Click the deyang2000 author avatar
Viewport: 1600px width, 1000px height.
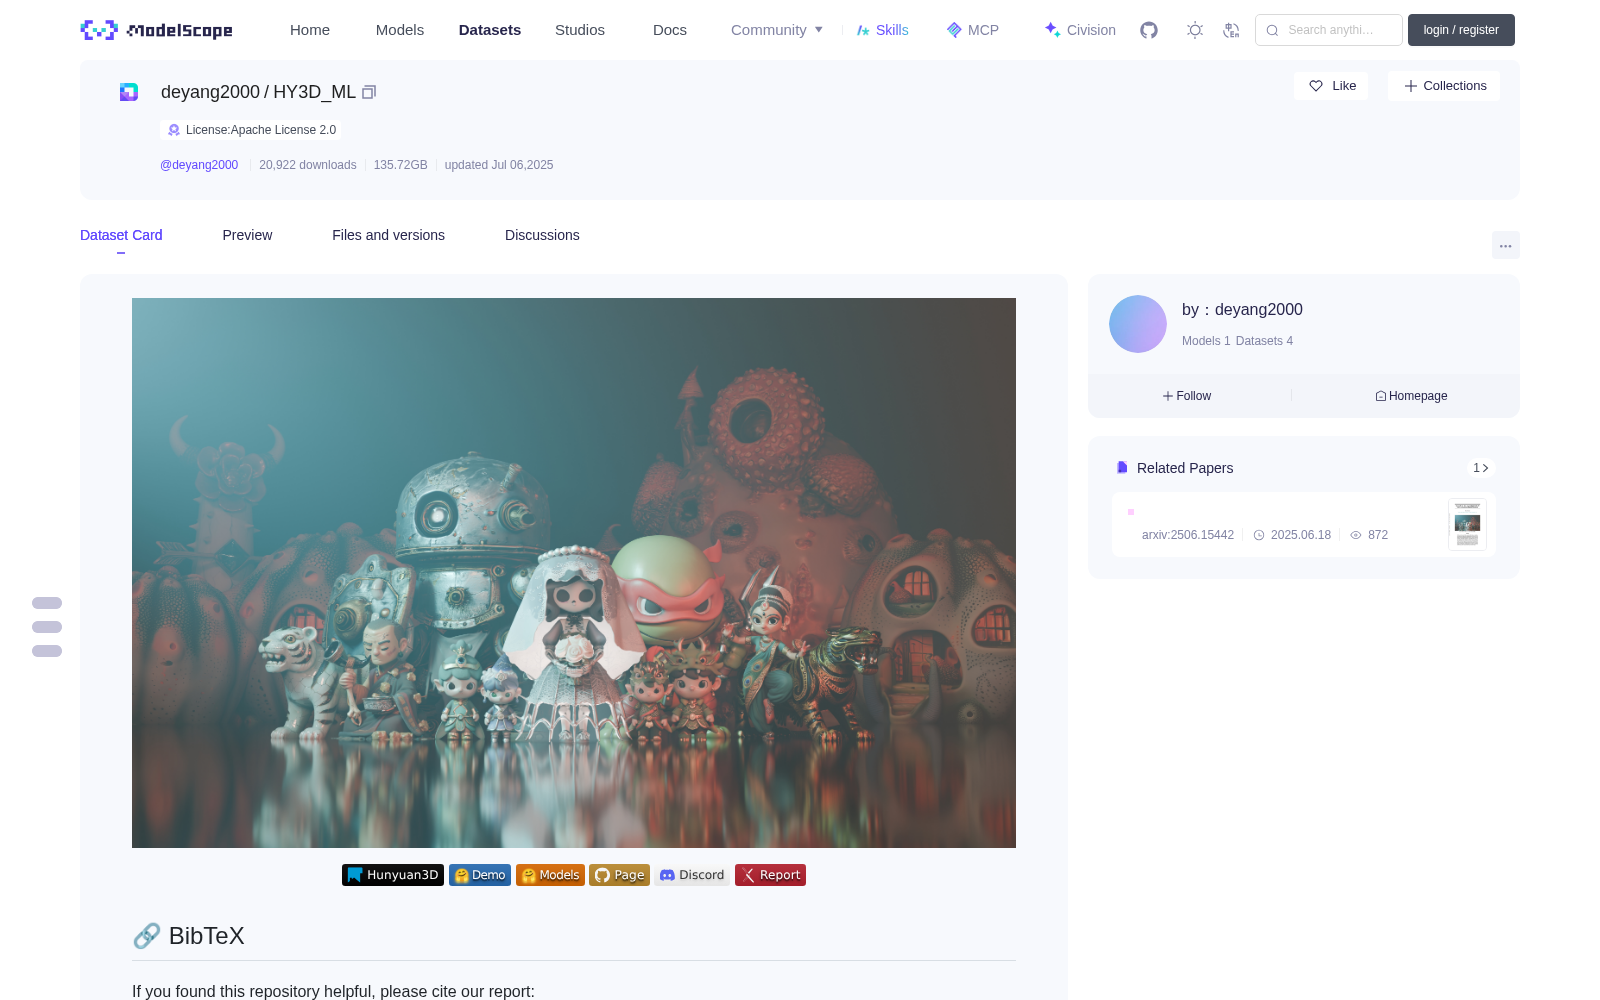tap(1138, 324)
